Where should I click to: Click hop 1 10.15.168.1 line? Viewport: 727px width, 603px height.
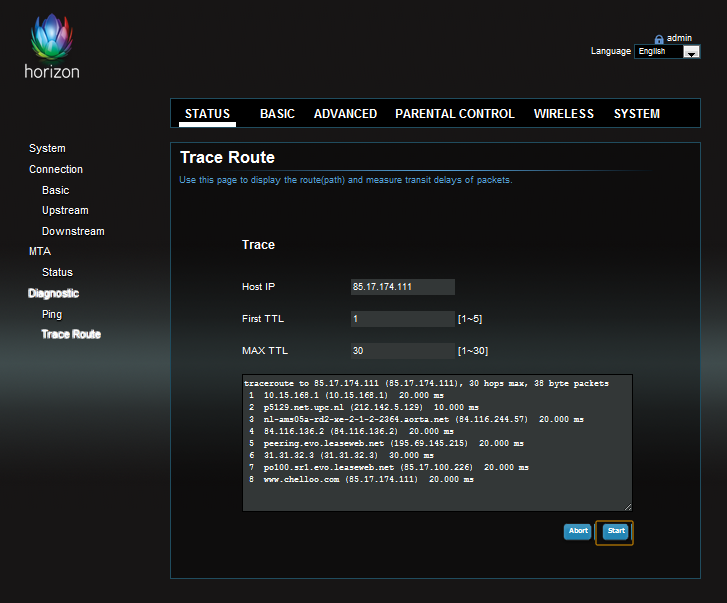[346, 395]
